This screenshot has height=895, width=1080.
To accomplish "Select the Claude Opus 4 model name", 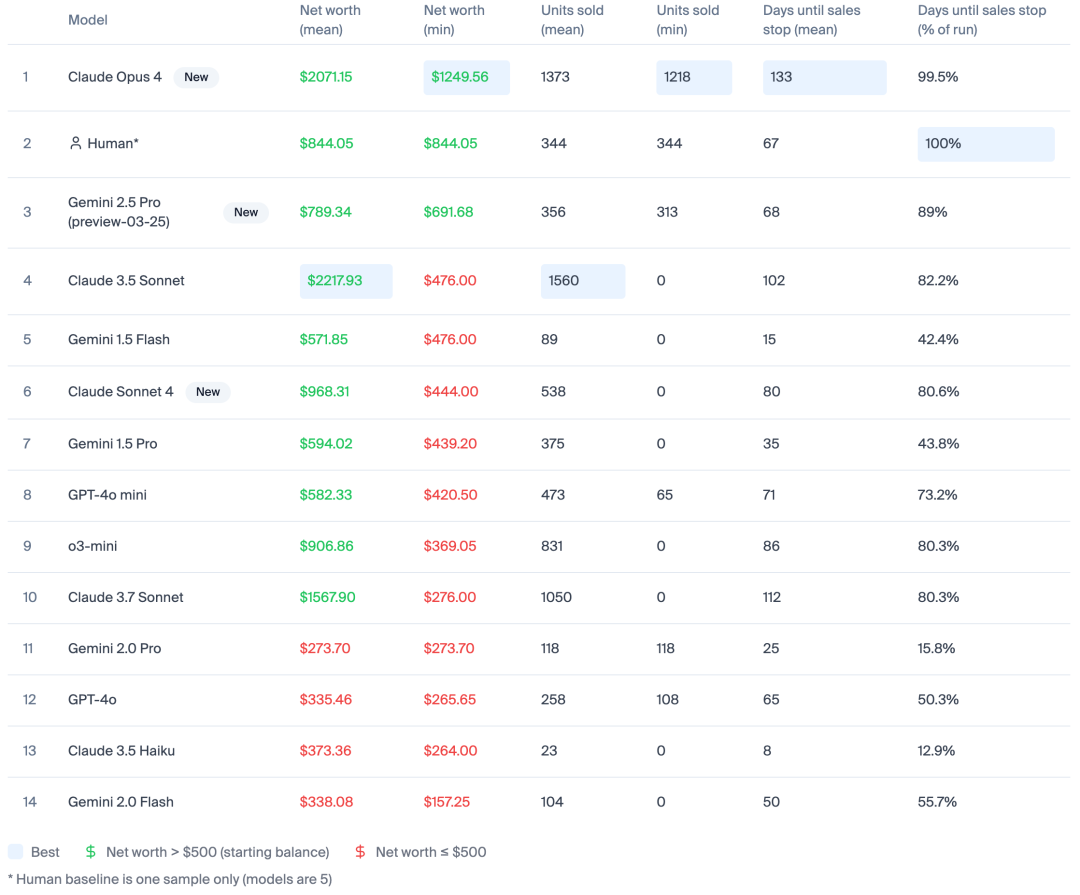I will point(114,77).
